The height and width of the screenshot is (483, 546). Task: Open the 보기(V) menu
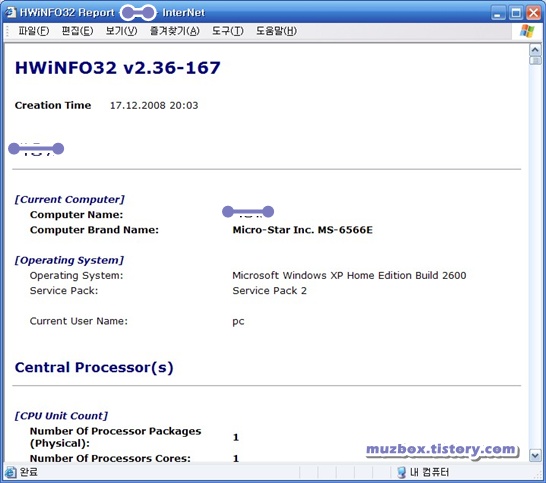[x=122, y=31]
